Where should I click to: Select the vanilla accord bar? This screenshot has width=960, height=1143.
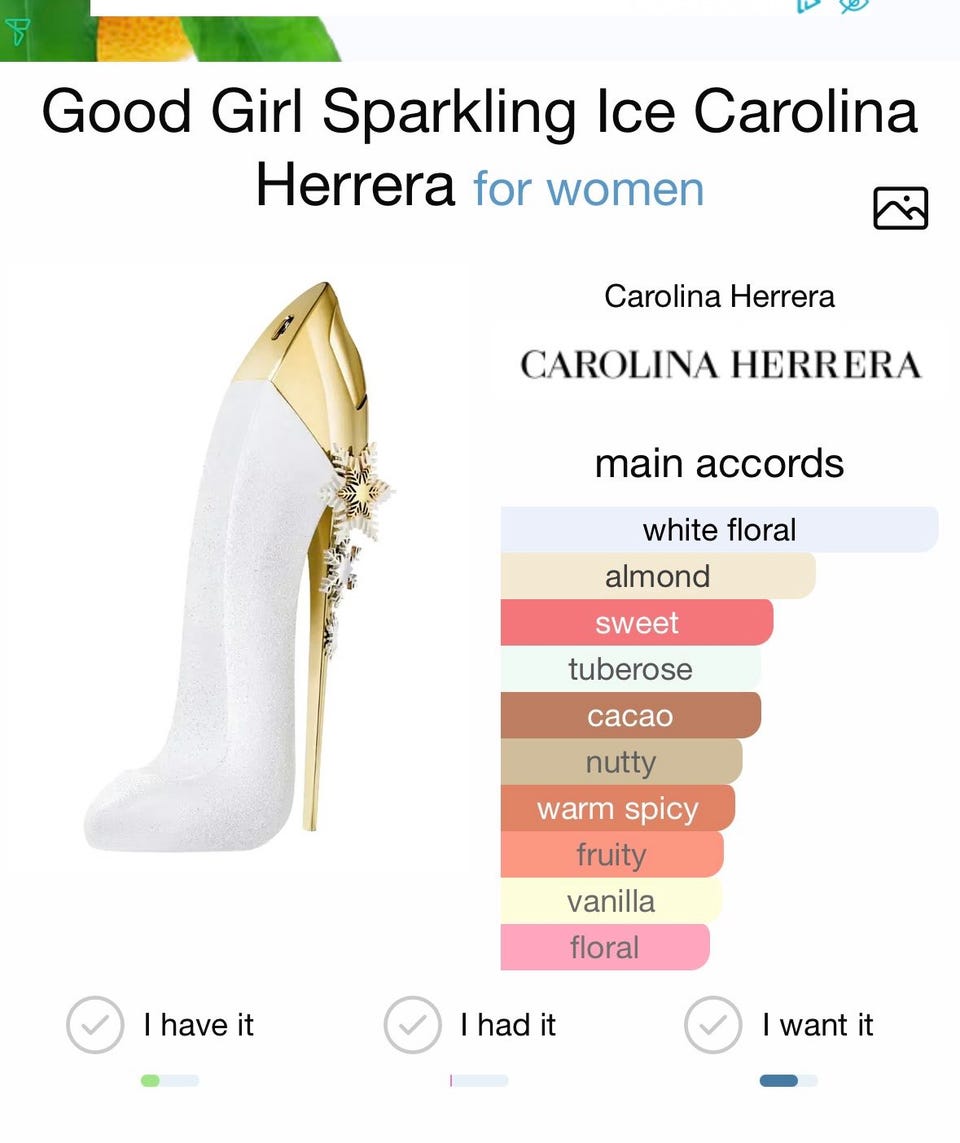[611, 901]
